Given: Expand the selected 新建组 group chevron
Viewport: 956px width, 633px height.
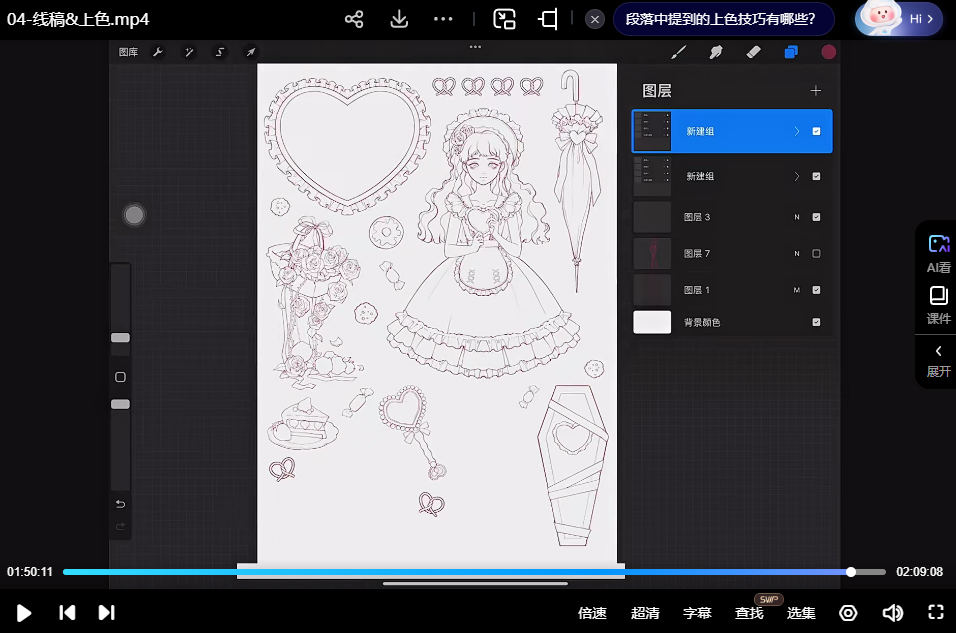Looking at the screenshot, I should 797,131.
